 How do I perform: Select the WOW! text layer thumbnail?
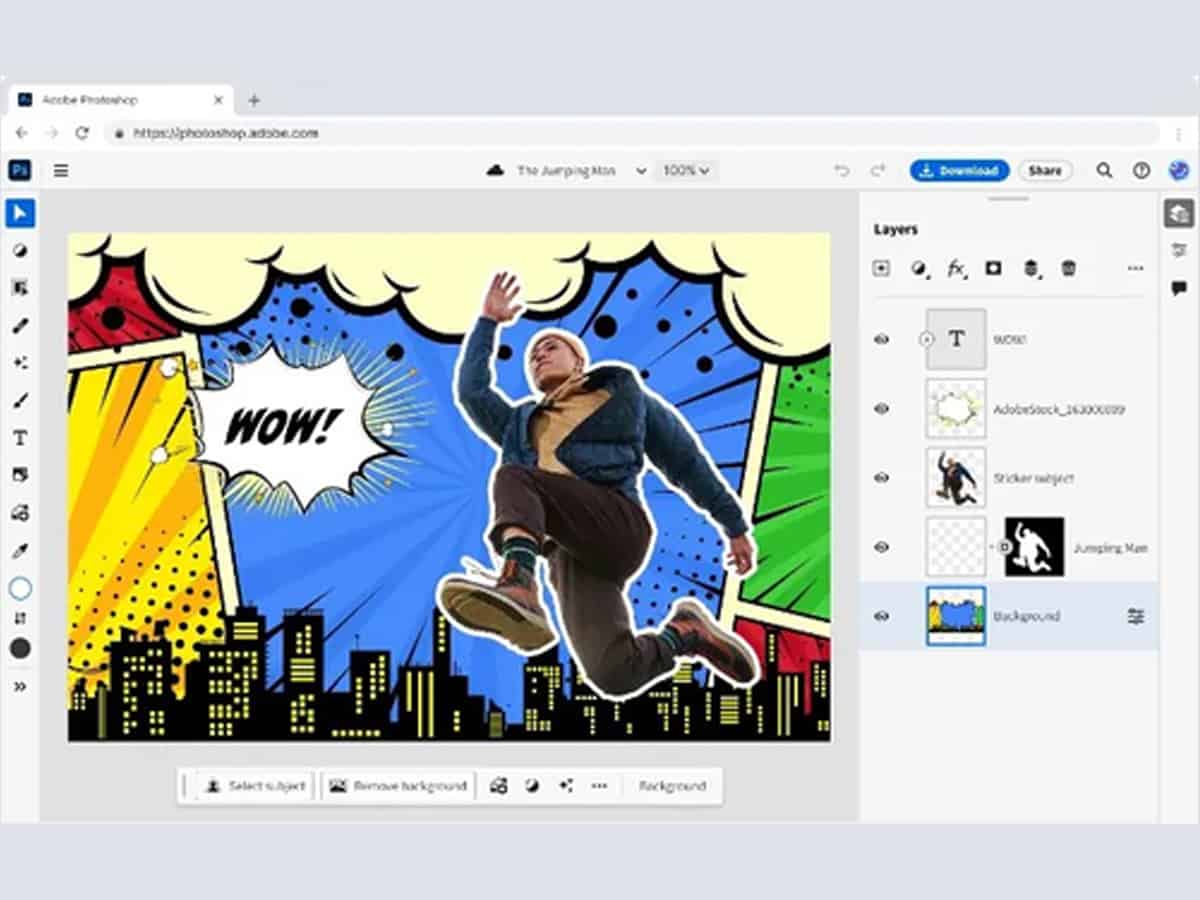click(x=956, y=339)
